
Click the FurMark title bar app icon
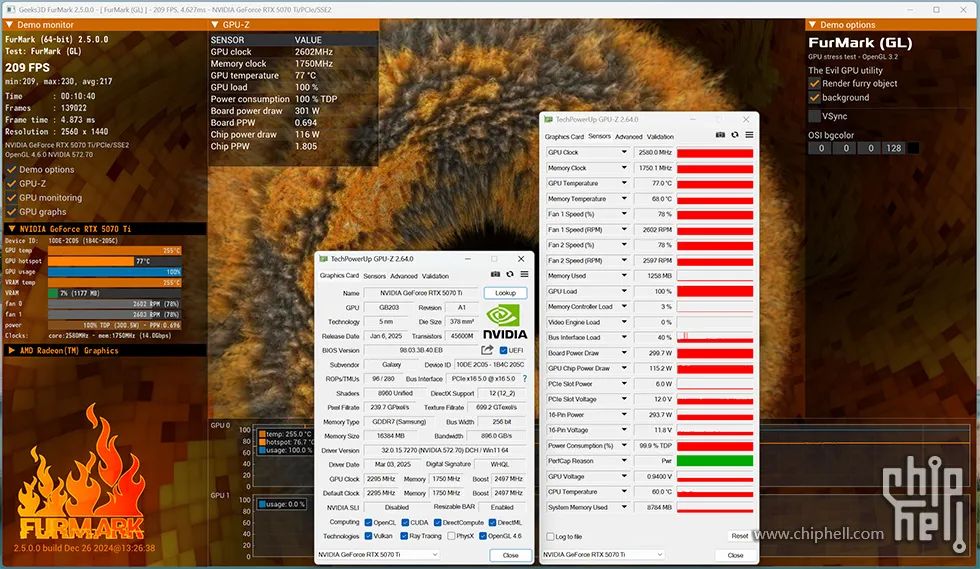[11, 10]
